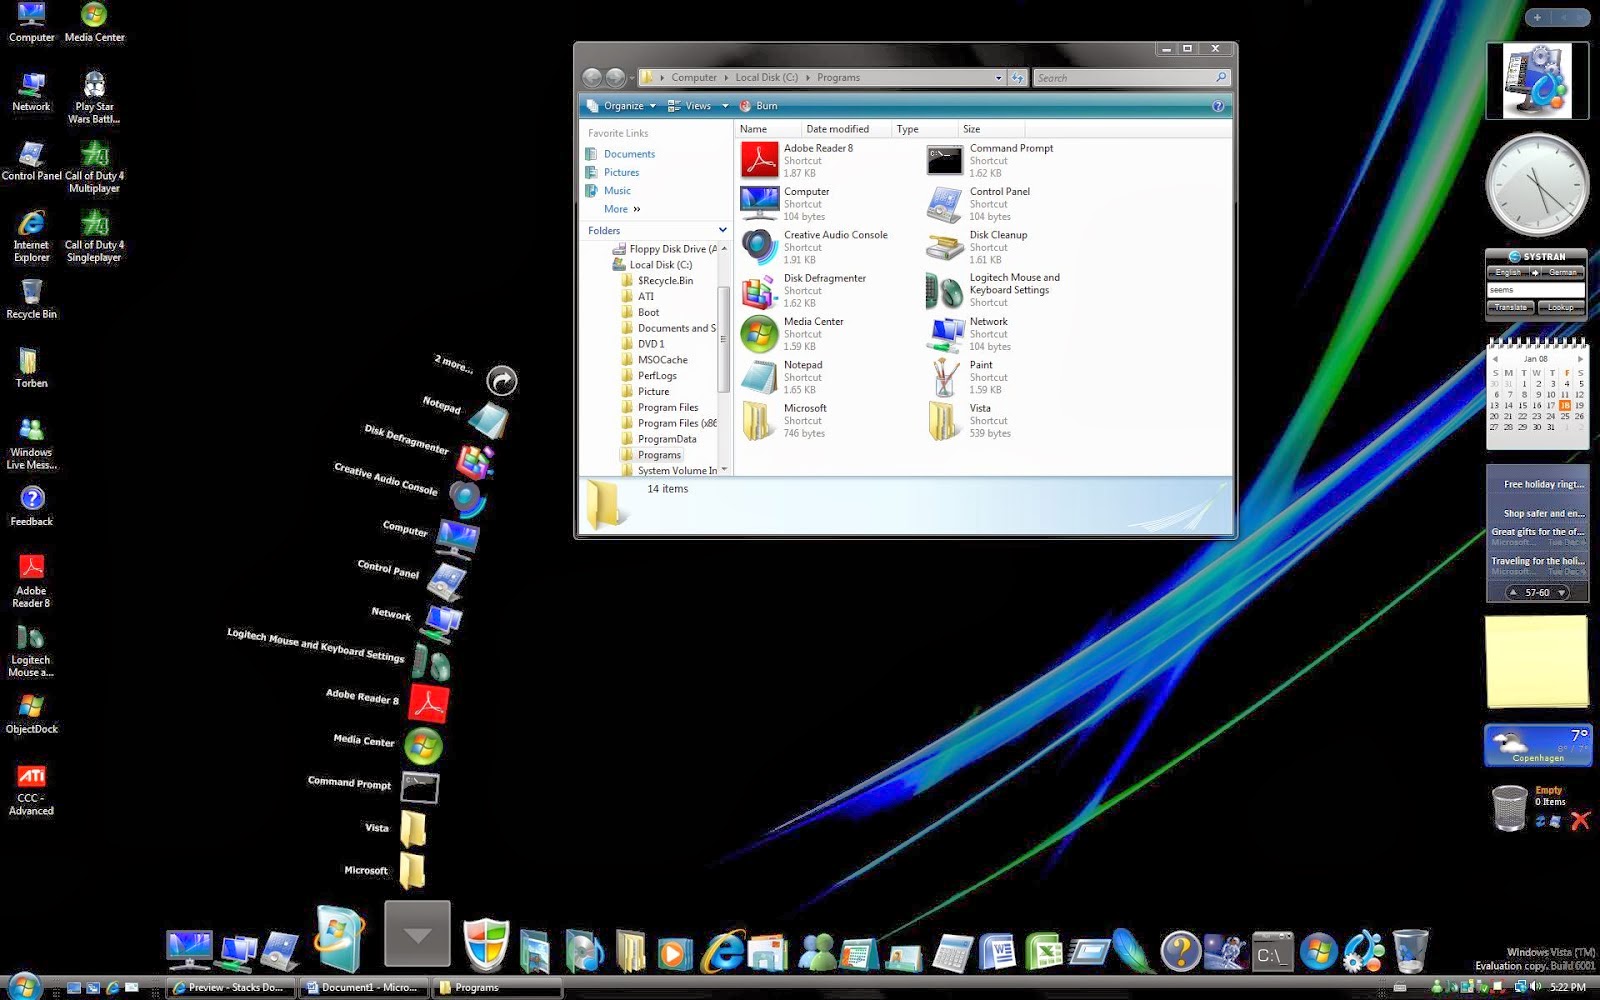
Task: Click Lookup in the Systran gadget
Action: [x=1560, y=308]
